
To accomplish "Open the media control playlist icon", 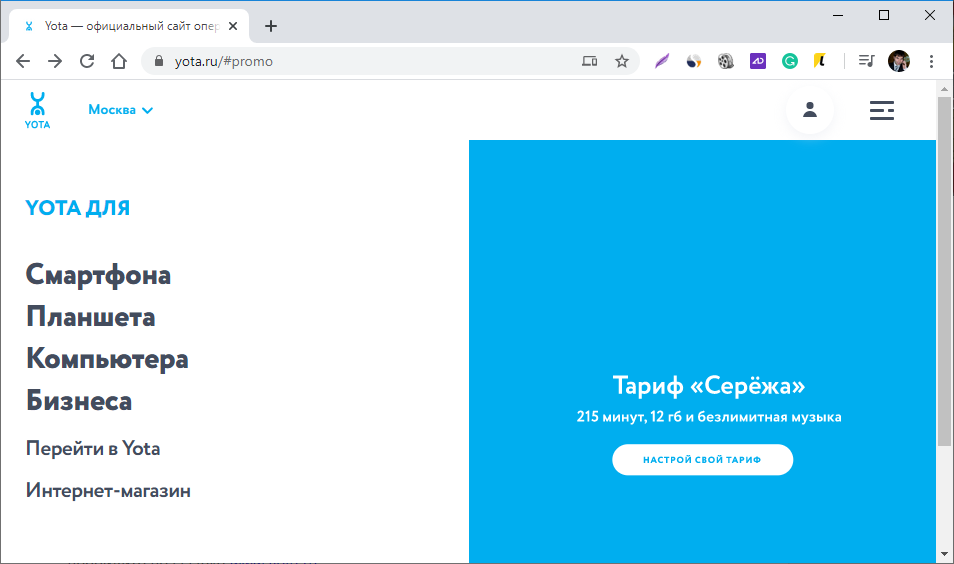I will pos(866,61).
